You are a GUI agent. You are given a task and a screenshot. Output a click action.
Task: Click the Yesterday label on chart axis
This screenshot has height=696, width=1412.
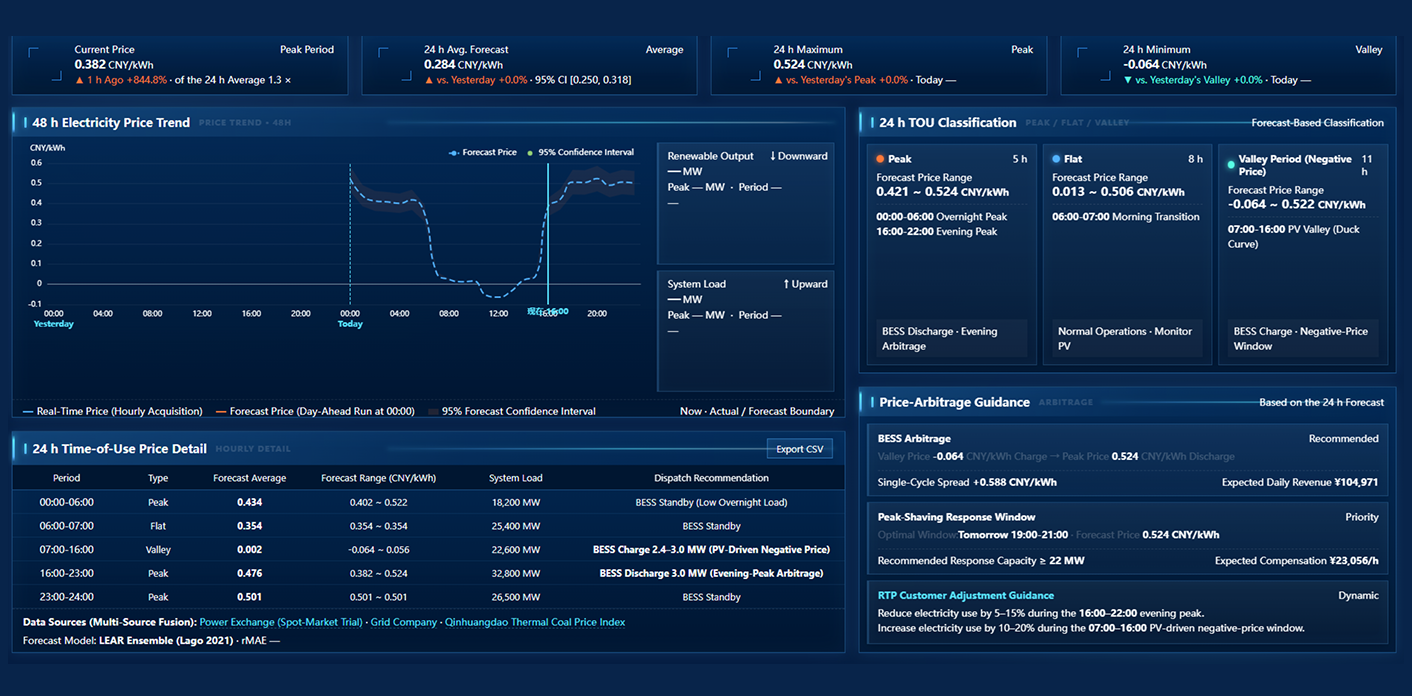pos(54,324)
